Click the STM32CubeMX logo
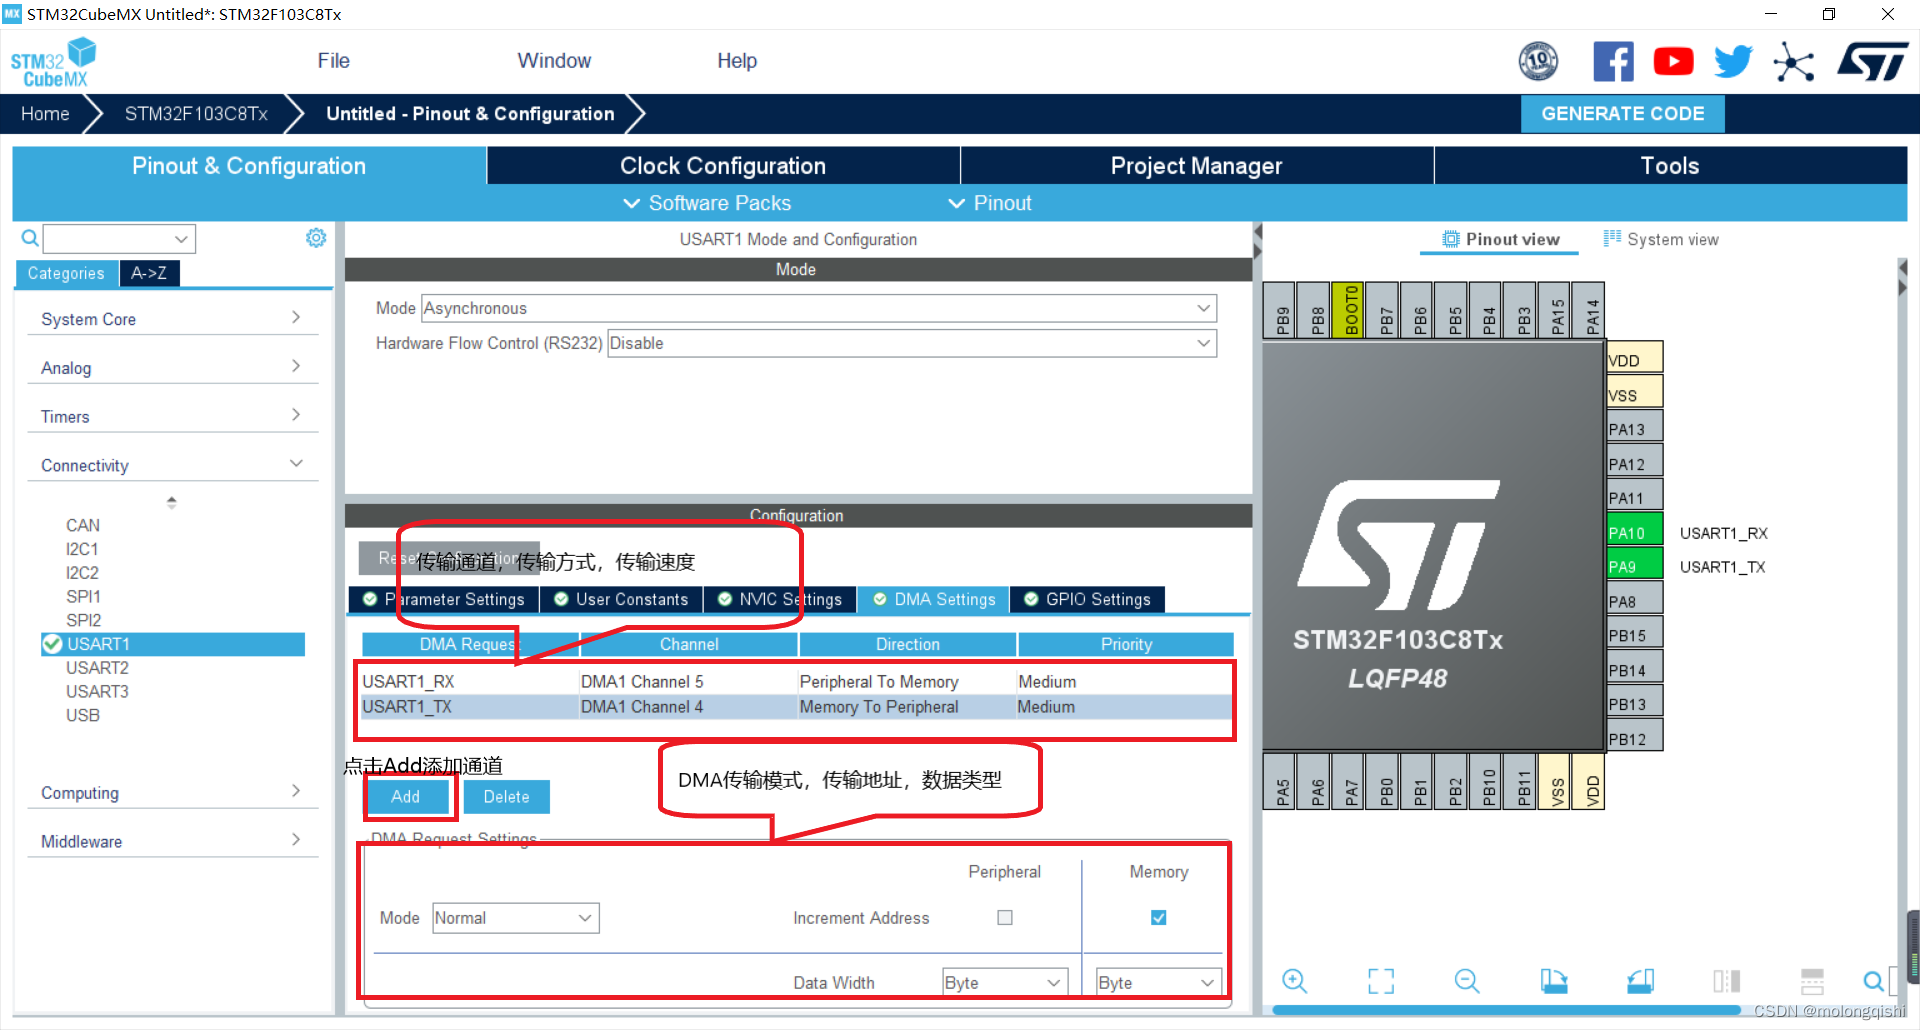The image size is (1920, 1030). point(54,62)
